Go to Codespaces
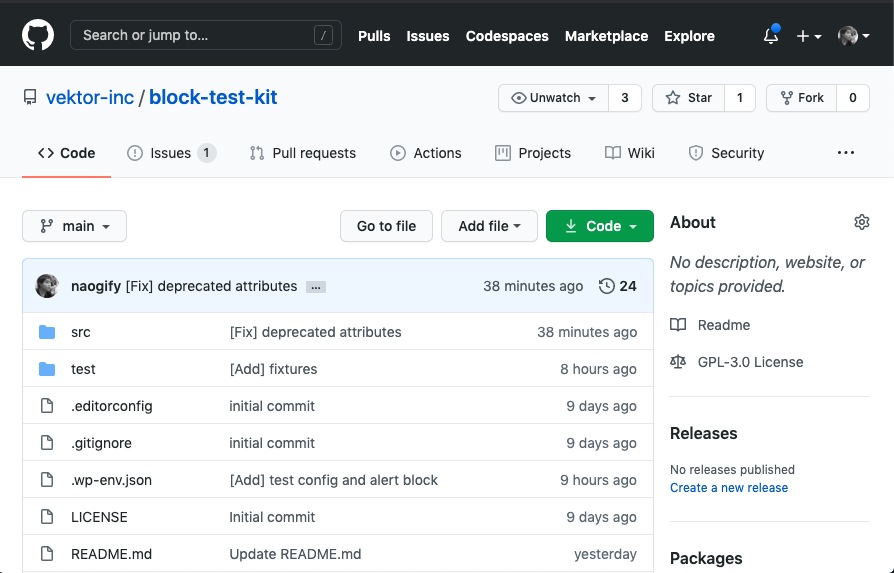894x573 pixels. tap(507, 36)
